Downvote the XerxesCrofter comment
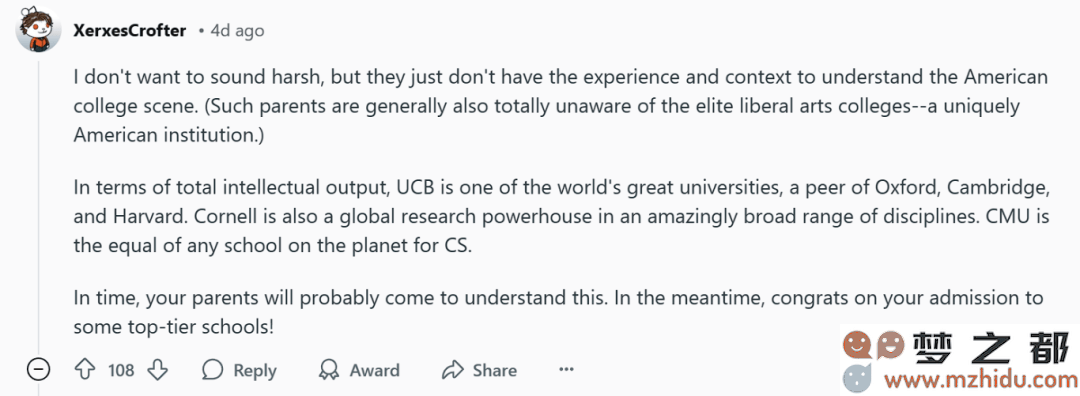This screenshot has height=396, width=1080. [x=158, y=370]
